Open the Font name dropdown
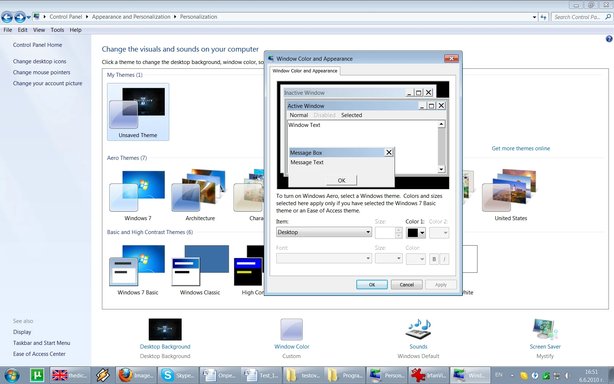This screenshot has height=384, width=614. pyautogui.click(x=324, y=258)
